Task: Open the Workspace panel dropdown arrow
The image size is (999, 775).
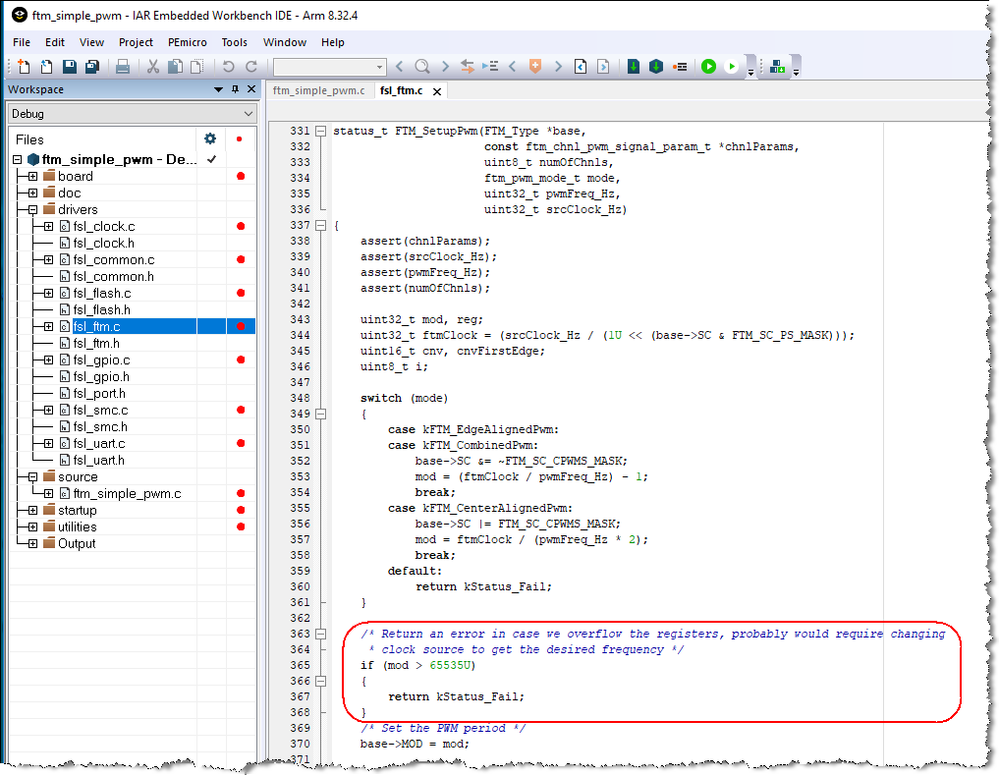Action: coord(219,89)
